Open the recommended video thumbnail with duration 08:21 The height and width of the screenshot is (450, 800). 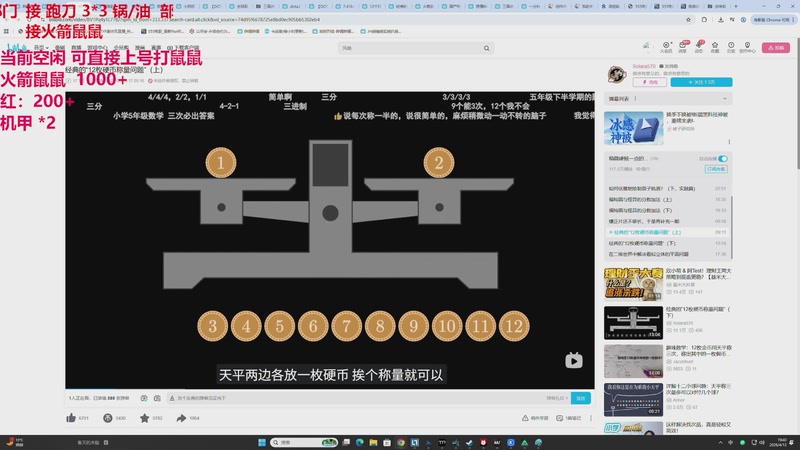point(633,400)
